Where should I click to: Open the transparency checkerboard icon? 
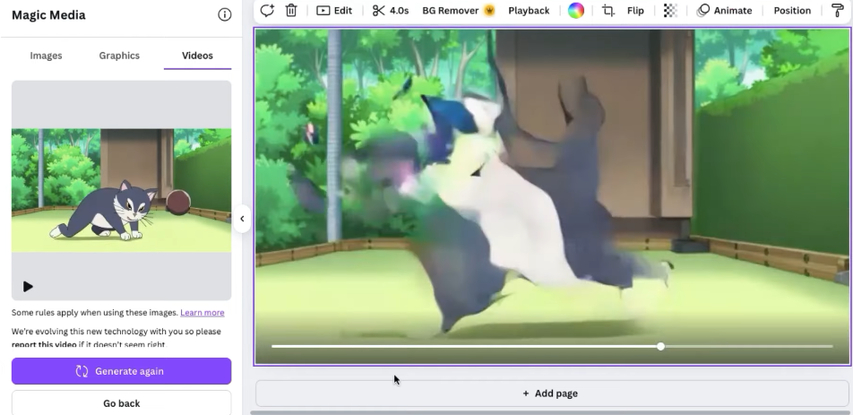pos(670,10)
